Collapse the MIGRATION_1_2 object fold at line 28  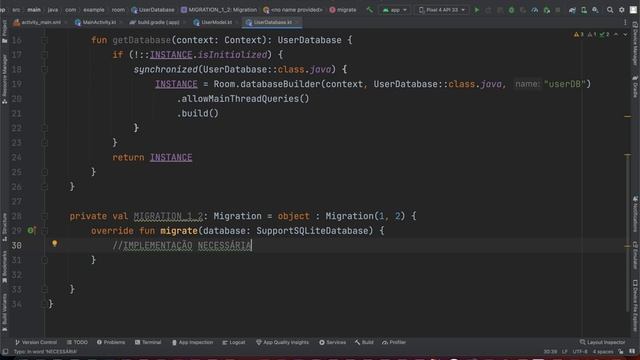44,216
